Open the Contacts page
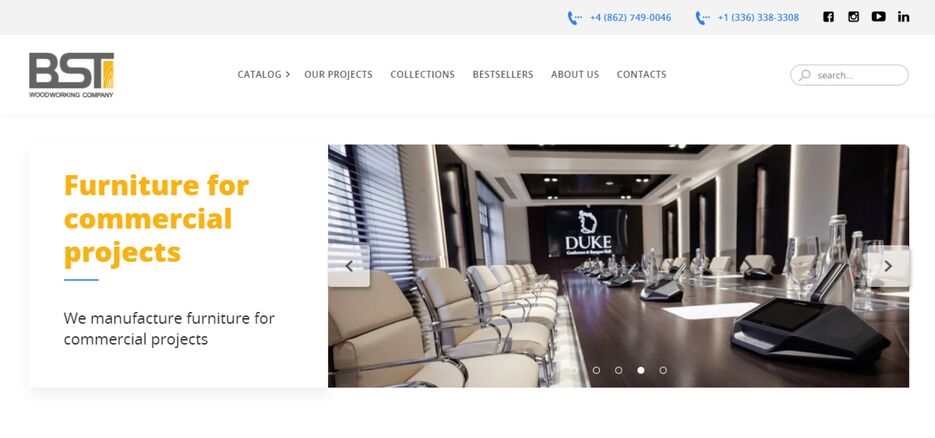The image size is (935, 438). pos(642,74)
